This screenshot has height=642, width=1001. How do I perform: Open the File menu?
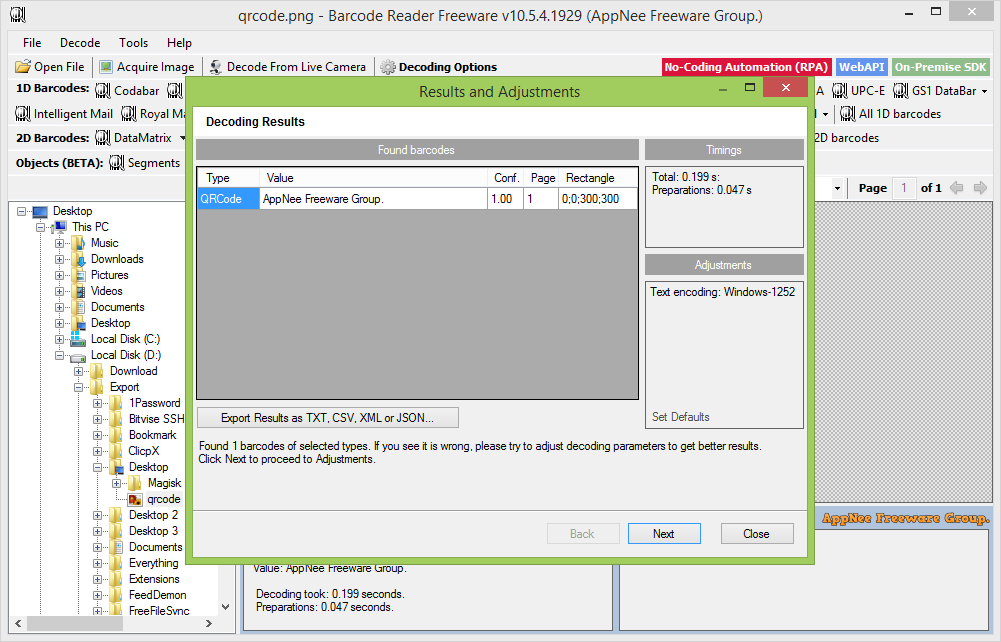tap(32, 43)
